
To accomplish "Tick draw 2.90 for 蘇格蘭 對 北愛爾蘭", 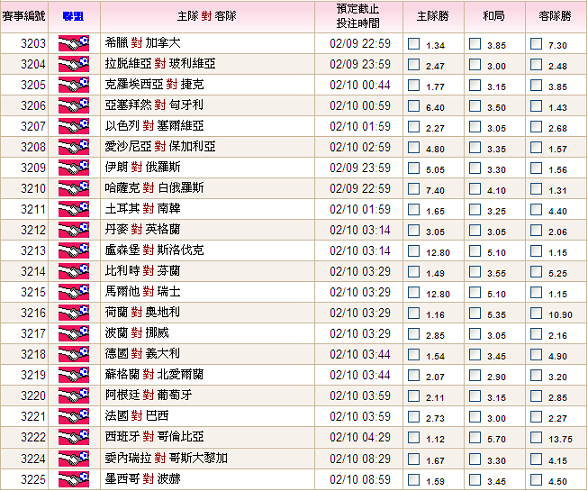I will click(x=475, y=375).
